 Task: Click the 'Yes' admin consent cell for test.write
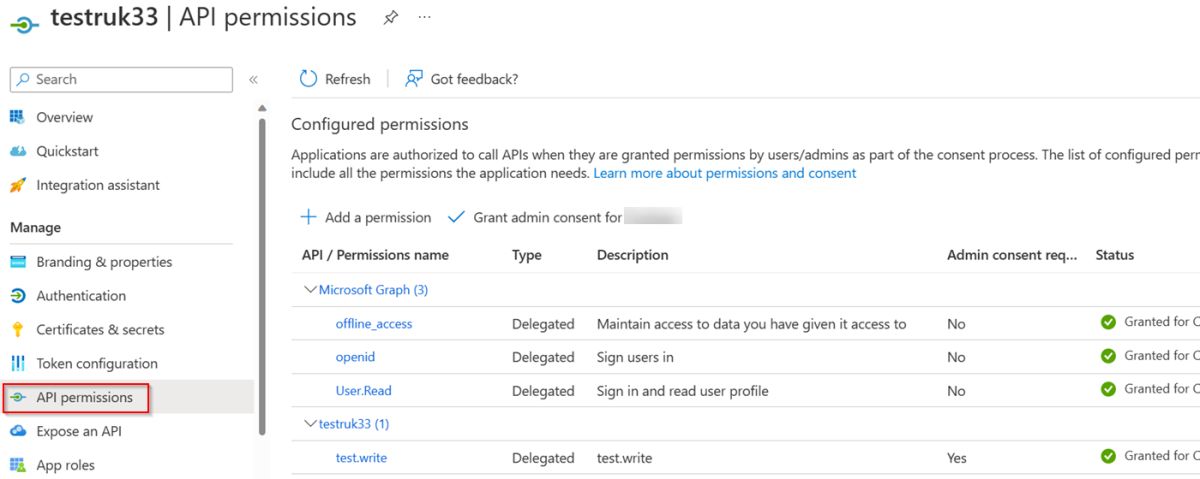[x=957, y=458]
